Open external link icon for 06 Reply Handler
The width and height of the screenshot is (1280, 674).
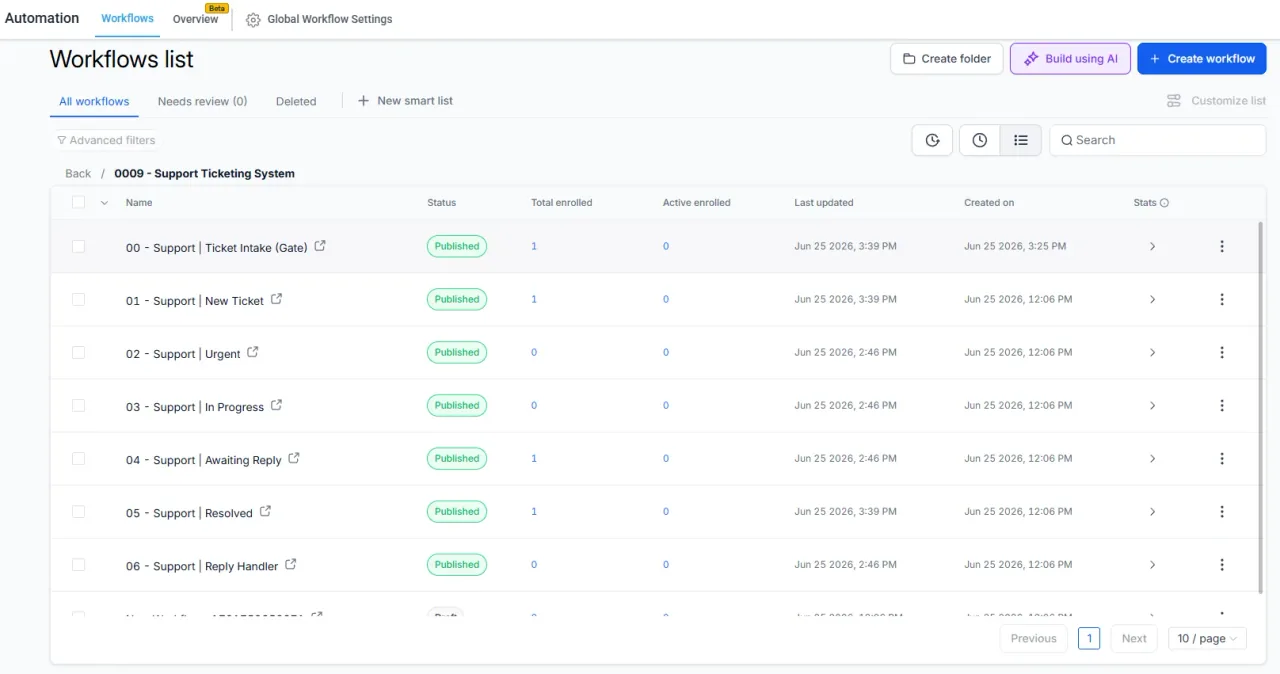291,564
